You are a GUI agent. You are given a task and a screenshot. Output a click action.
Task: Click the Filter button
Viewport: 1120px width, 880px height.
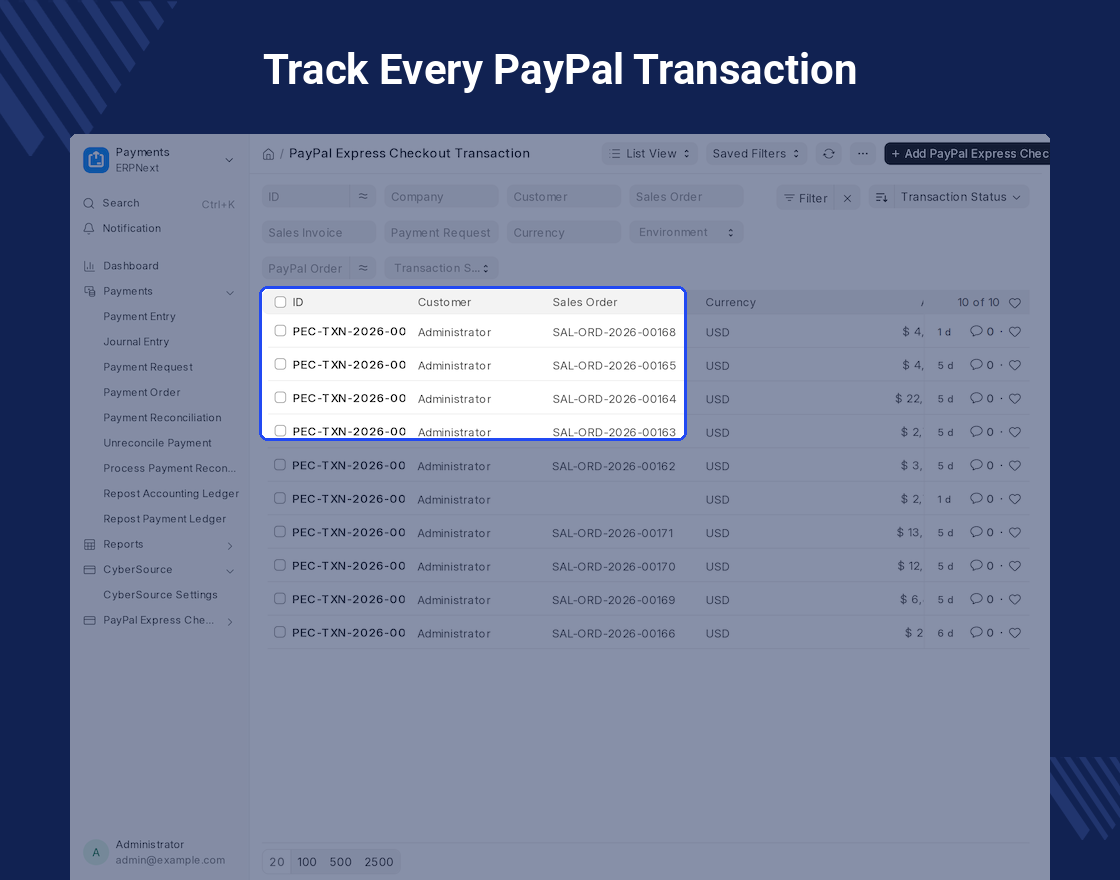[x=806, y=198]
